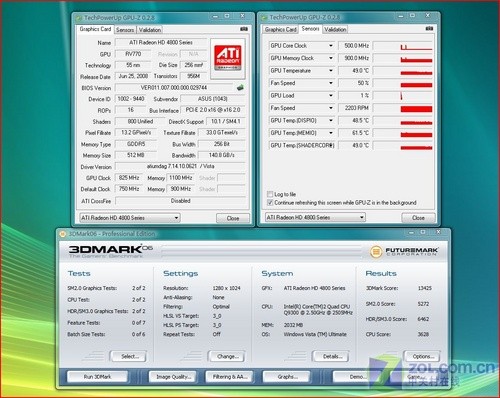Click Close button in left GPU-Z window
This screenshot has width=500, height=398.
tap(233, 218)
